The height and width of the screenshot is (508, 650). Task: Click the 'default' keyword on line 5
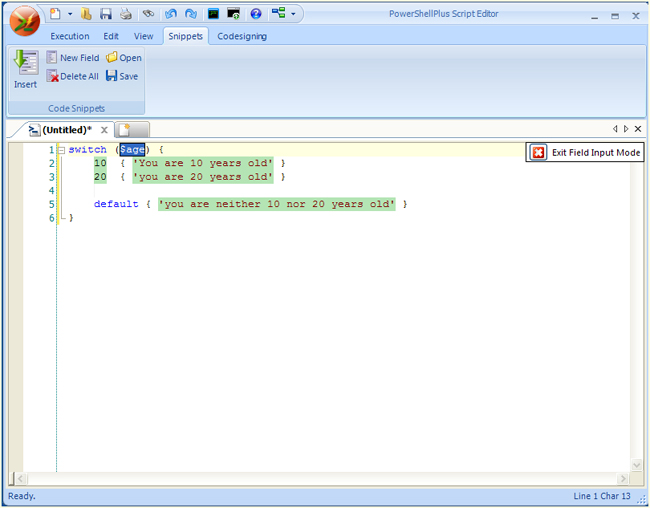(116, 204)
